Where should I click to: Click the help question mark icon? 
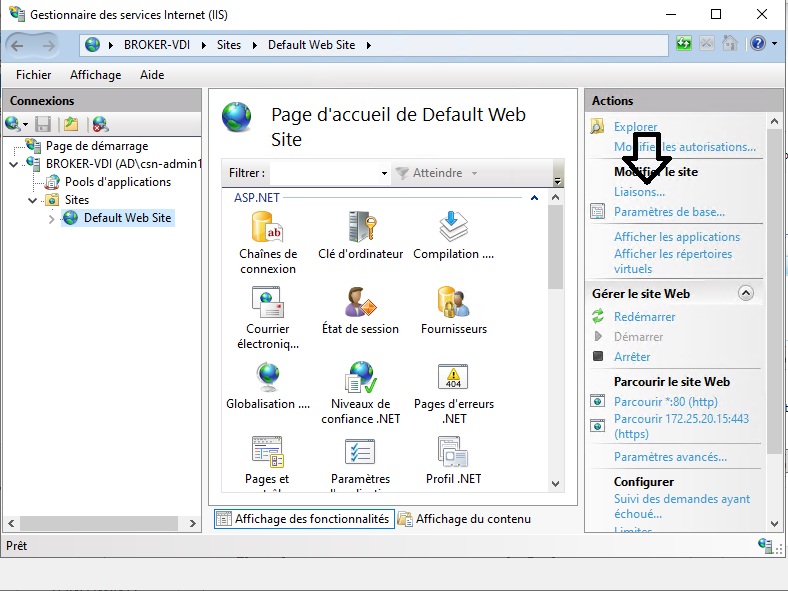pyautogui.click(x=758, y=44)
